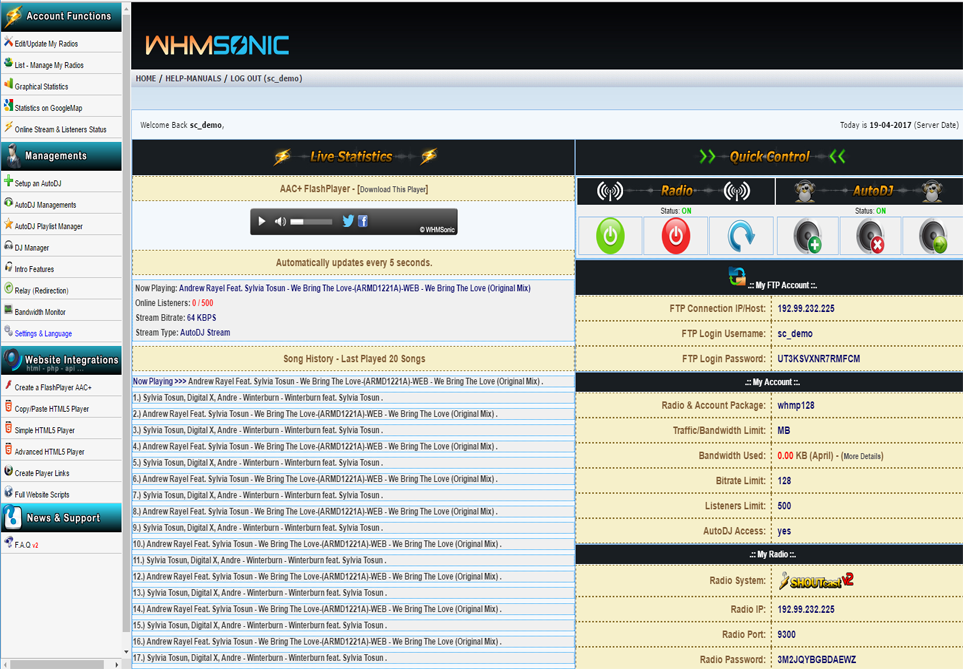Stop the radio with the red power button
The width and height of the screenshot is (963, 669).
tap(676, 236)
